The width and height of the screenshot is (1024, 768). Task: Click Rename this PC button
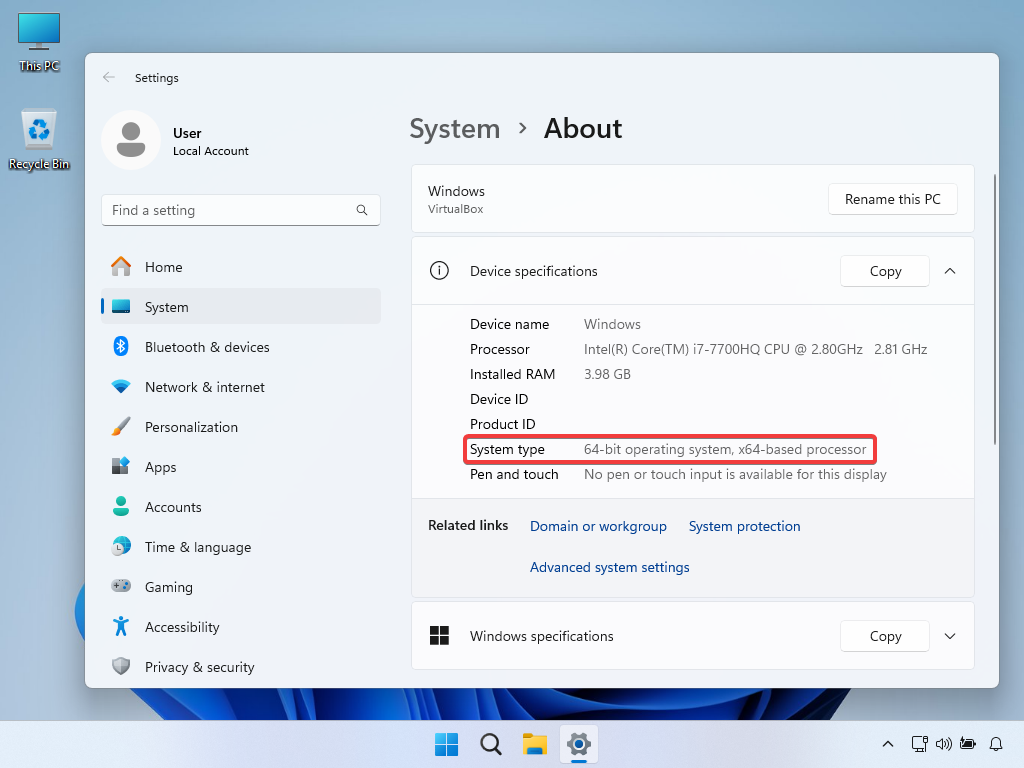pos(892,199)
